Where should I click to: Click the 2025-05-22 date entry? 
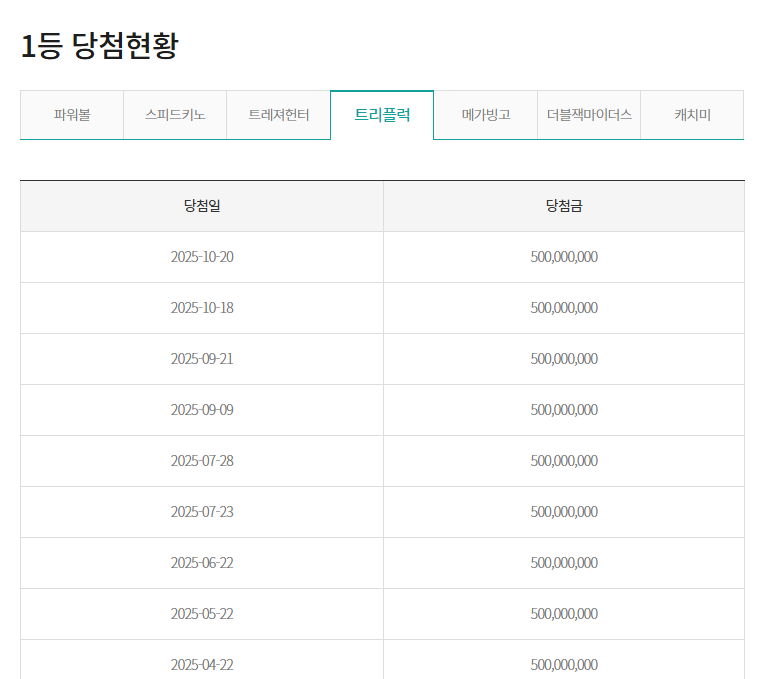point(202,614)
